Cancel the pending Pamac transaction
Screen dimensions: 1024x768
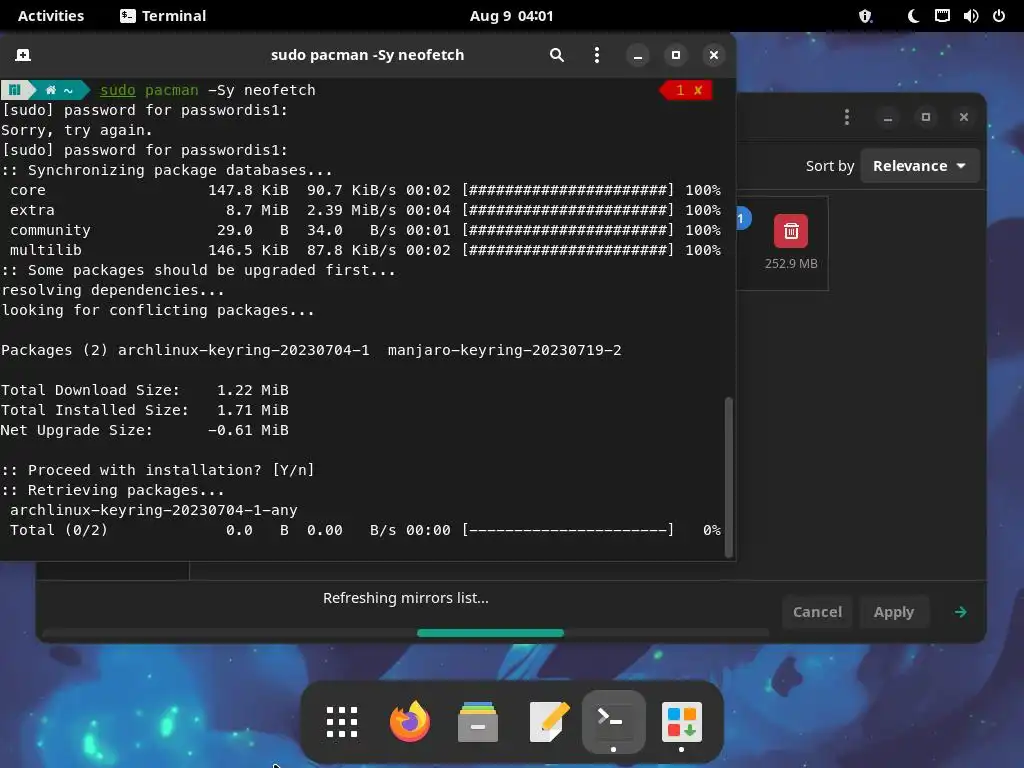[817, 612]
